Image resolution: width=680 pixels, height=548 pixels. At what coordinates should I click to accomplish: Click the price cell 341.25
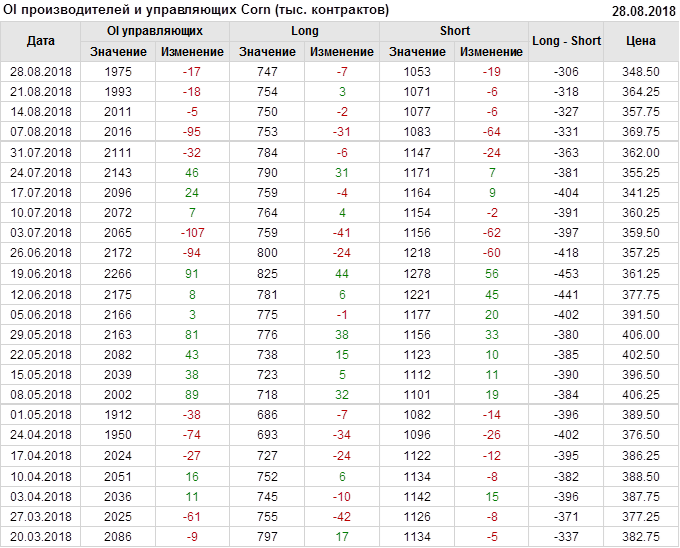click(x=640, y=193)
